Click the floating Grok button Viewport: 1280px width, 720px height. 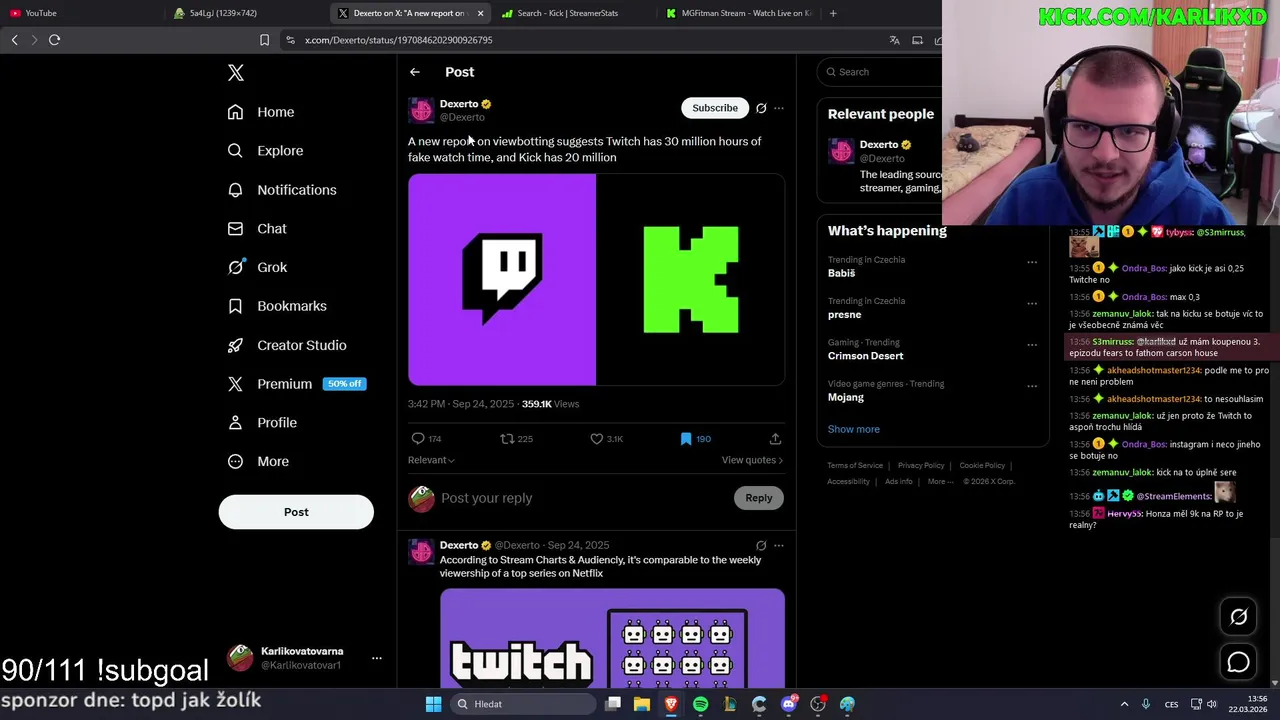[x=1238, y=617]
